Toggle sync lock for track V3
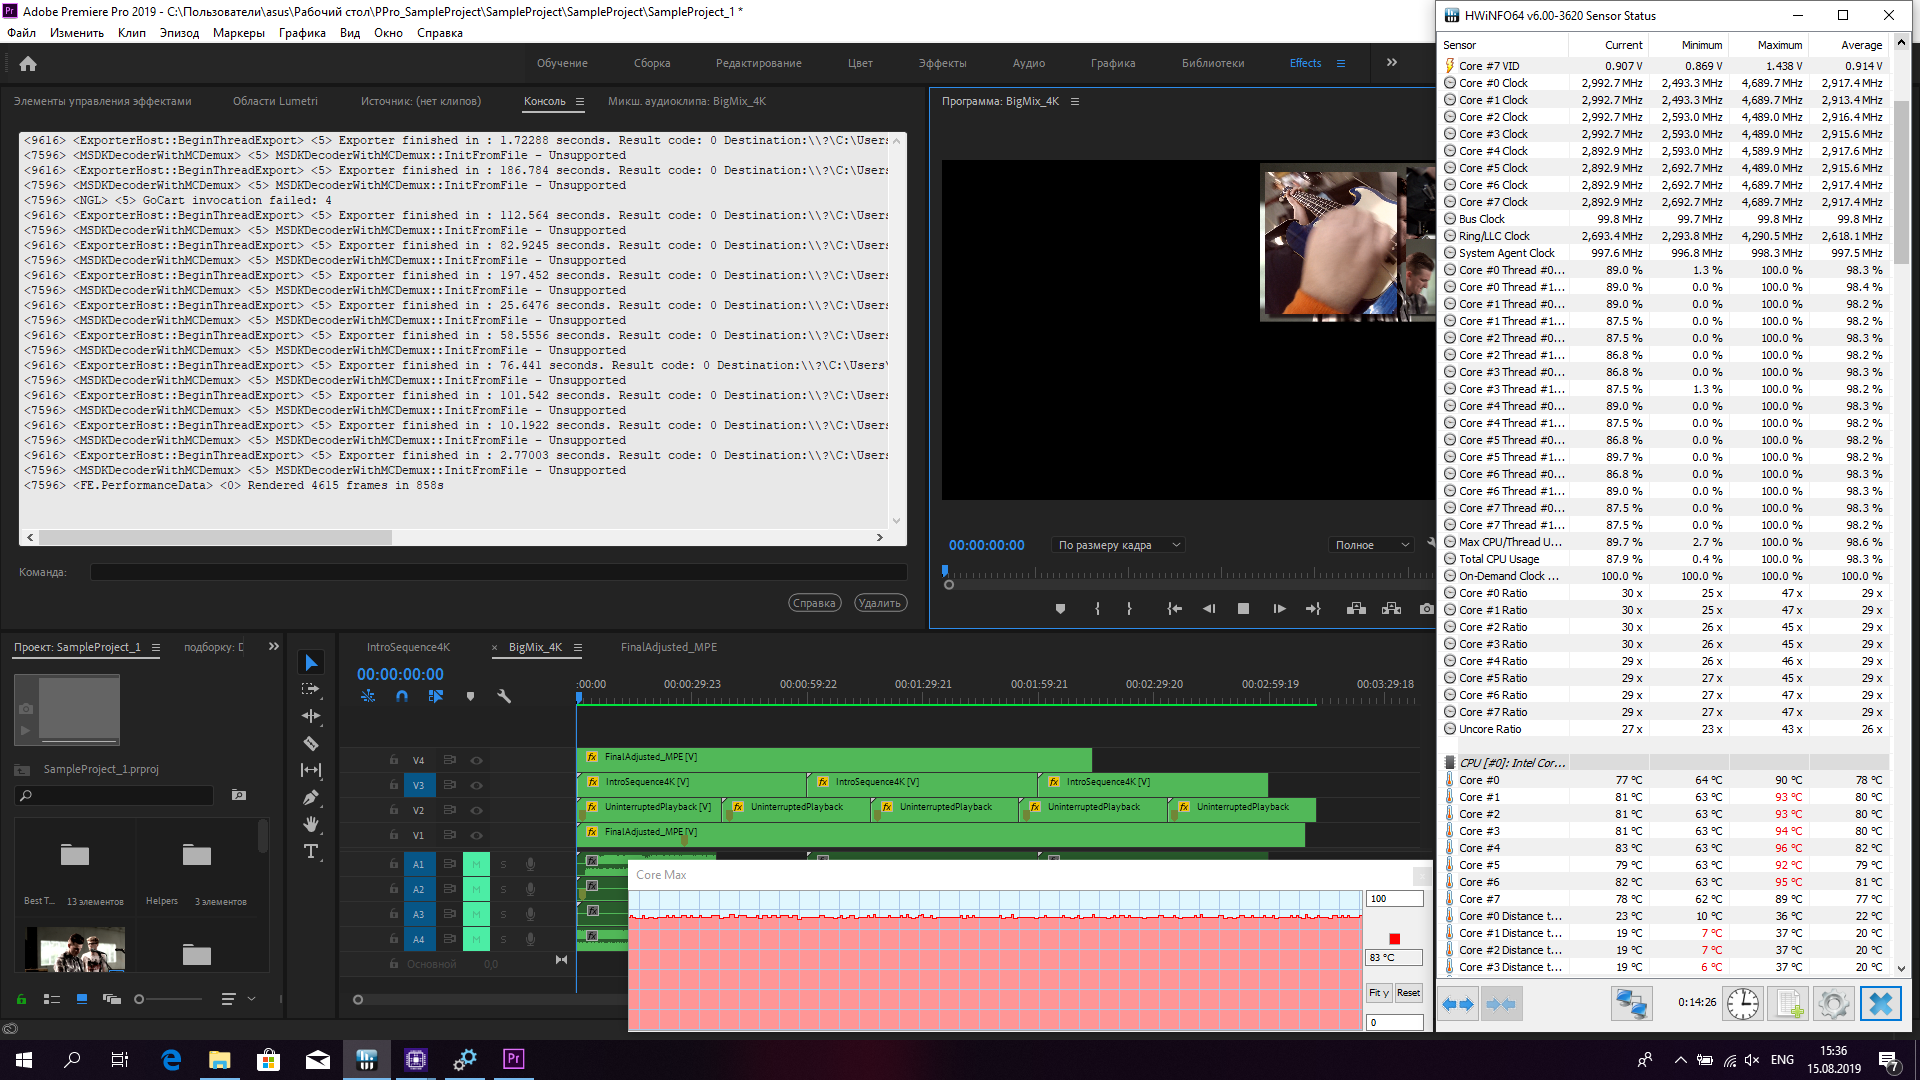 tap(449, 785)
